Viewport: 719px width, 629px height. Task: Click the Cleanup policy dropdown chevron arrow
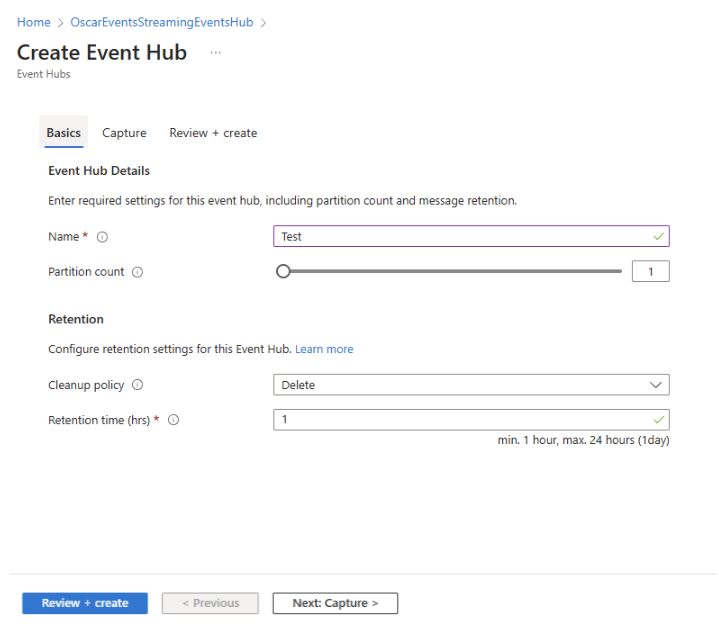pyautogui.click(x=656, y=385)
